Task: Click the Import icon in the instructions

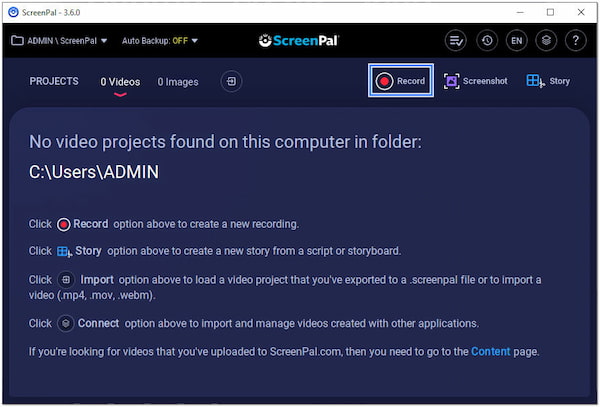Action: coord(66,280)
